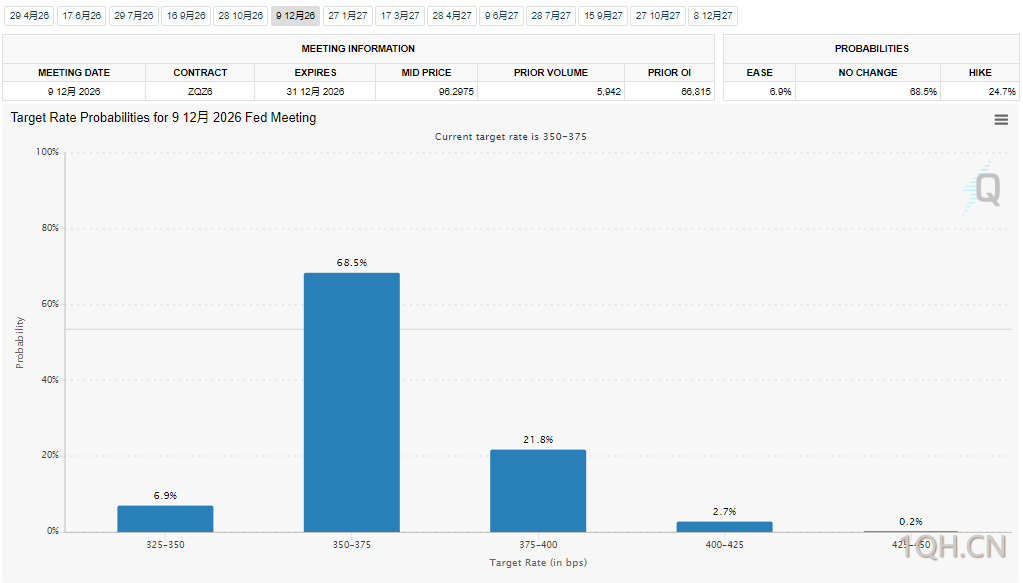Viewport: 1023px width, 583px height.
Task: Click the 400-425 bar showing 2.7%
Action: (x=724, y=526)
